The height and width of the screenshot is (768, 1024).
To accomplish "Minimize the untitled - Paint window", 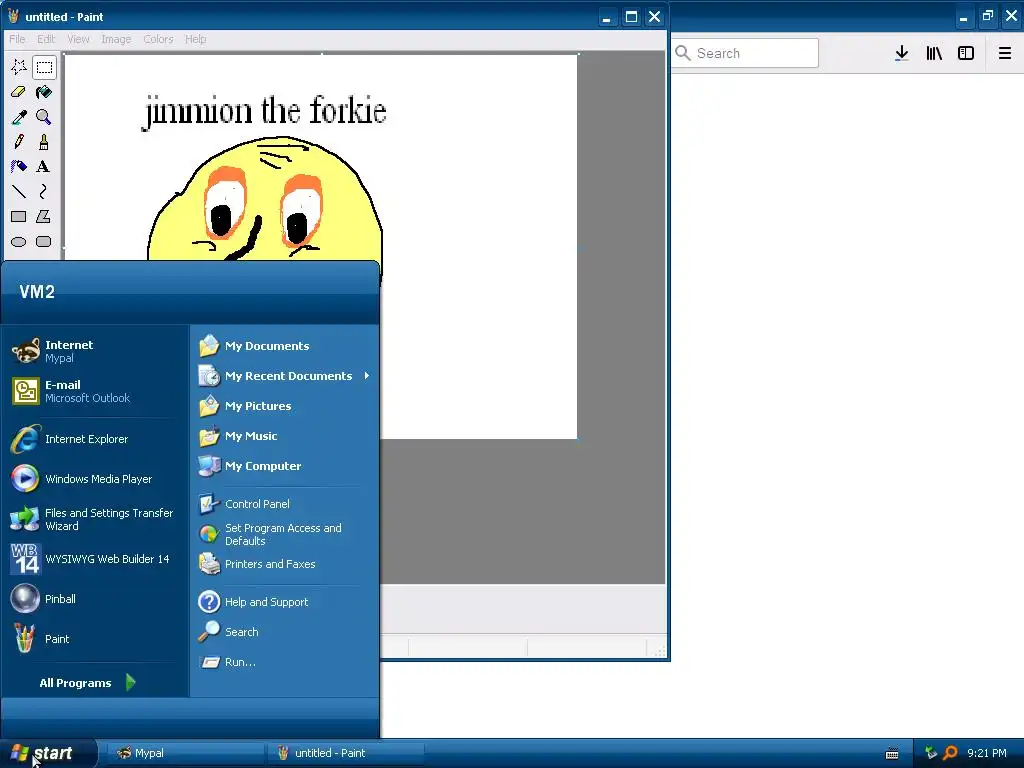I will pyautogui.click(x=607, y=17).
